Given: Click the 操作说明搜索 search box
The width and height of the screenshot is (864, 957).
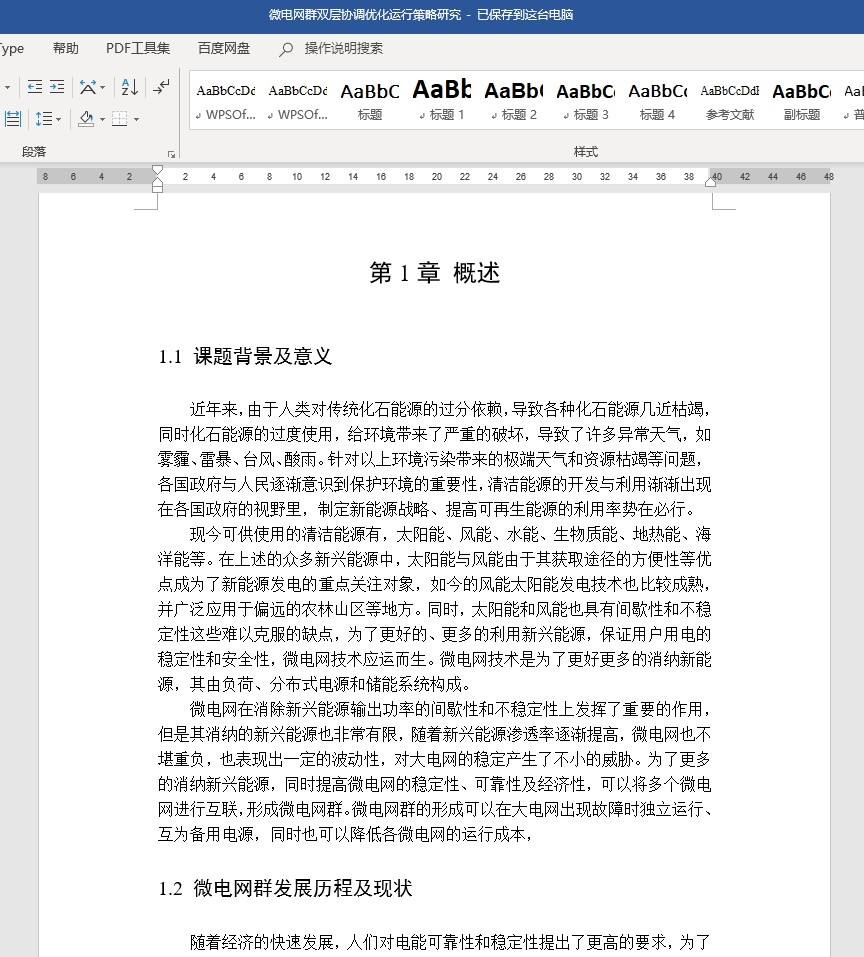Looking at the screenshot, I should [x=344, y=48].
